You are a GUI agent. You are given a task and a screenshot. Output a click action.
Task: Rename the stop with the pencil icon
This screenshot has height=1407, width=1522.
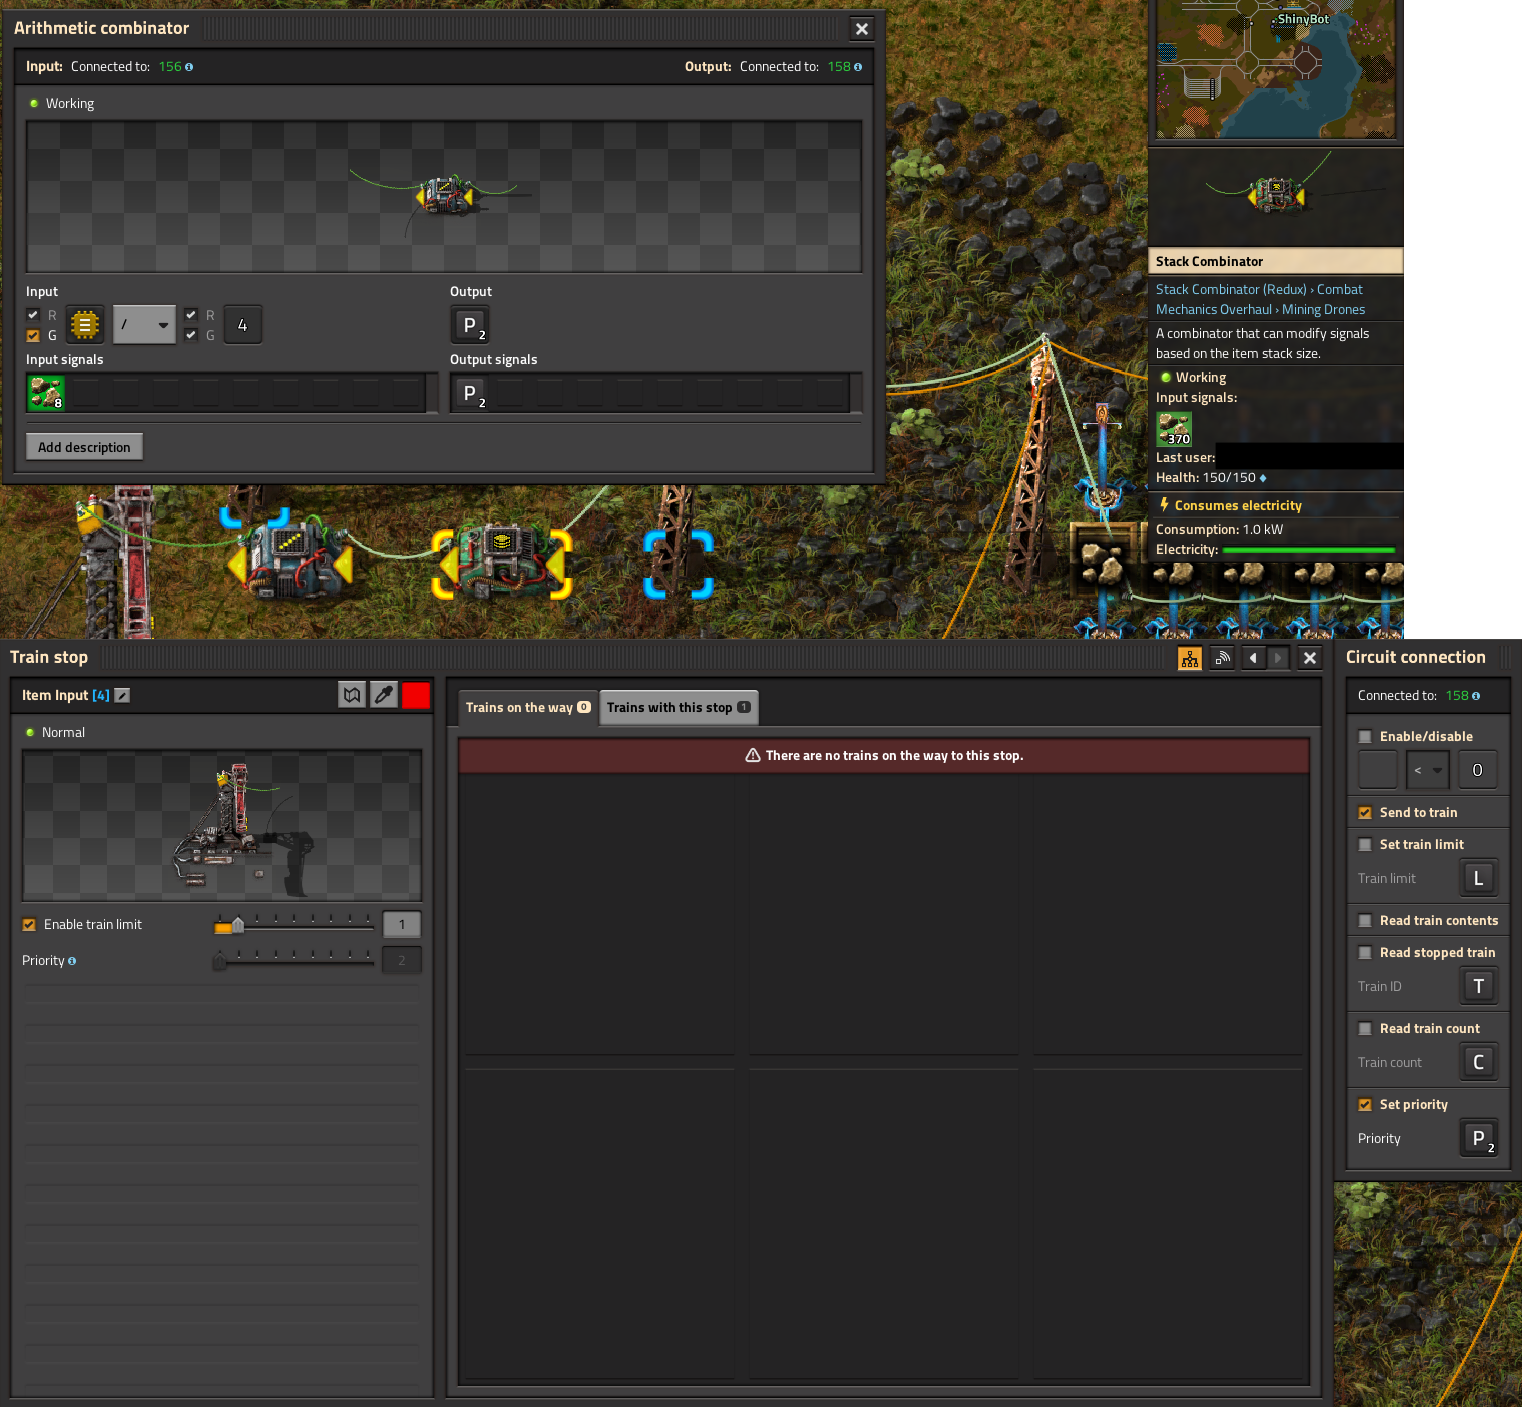pos(122,695)
